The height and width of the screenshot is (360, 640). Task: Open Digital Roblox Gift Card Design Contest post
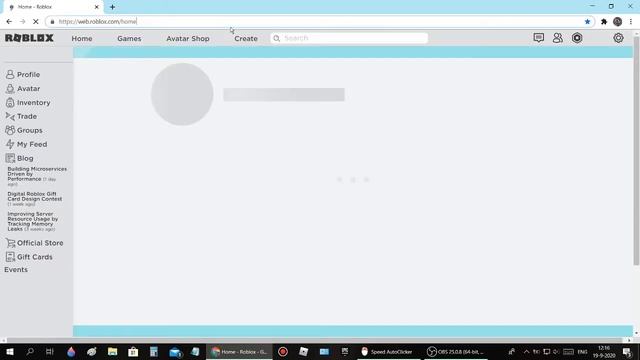tap(35, 198)
